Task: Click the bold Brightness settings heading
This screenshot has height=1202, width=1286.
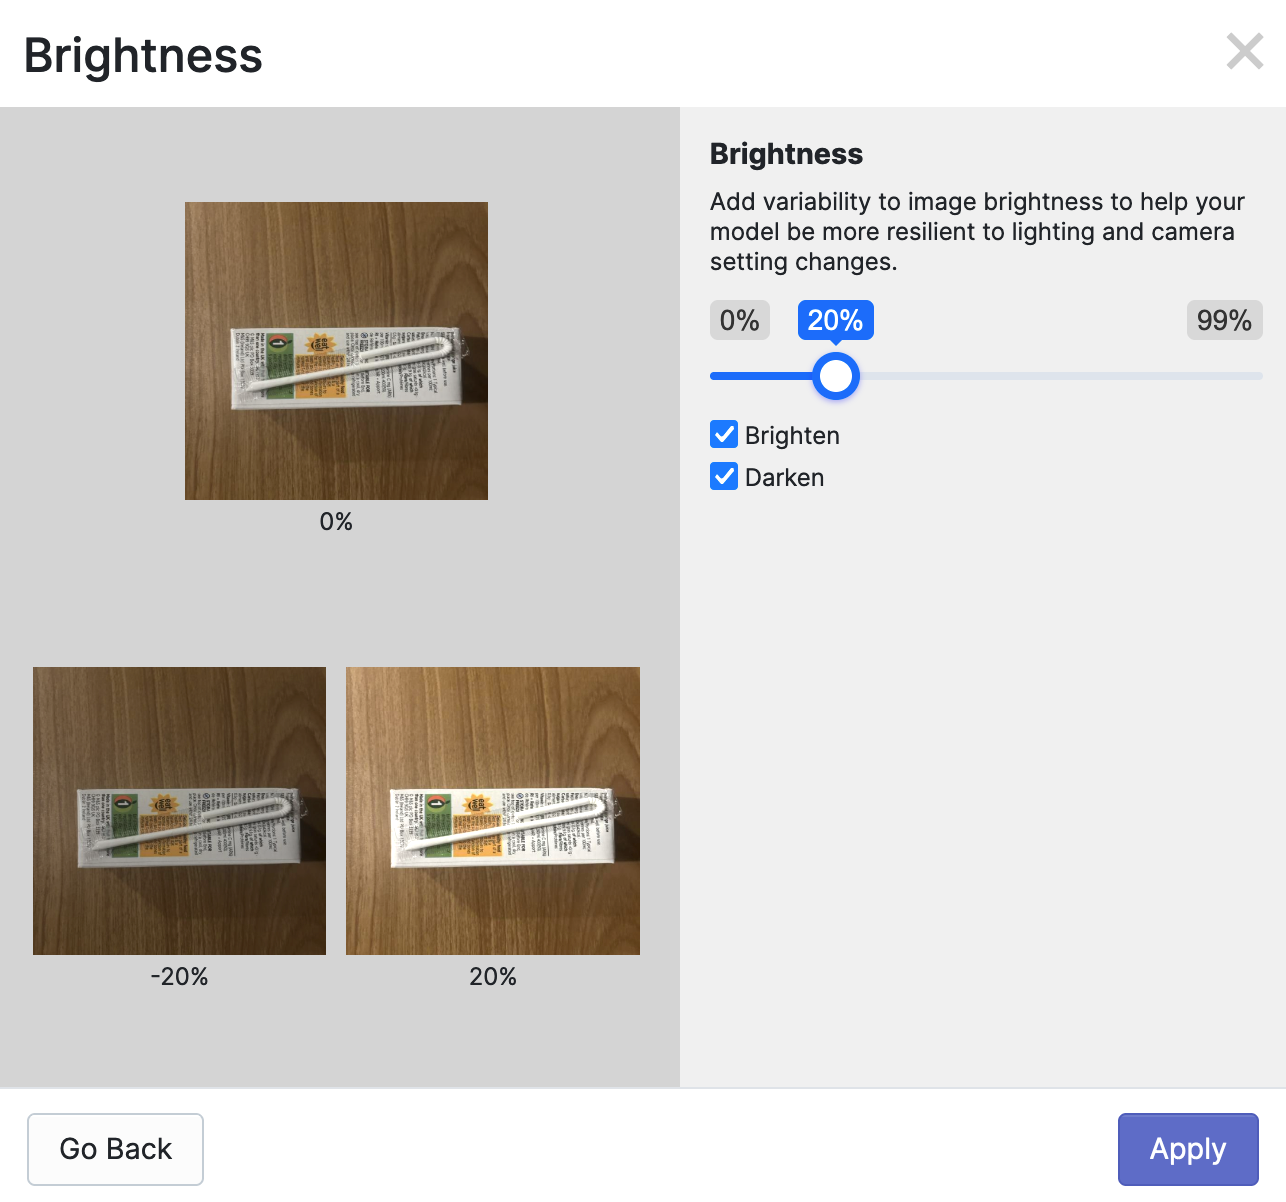Action: pyautogui.click(x=786, y=154)
